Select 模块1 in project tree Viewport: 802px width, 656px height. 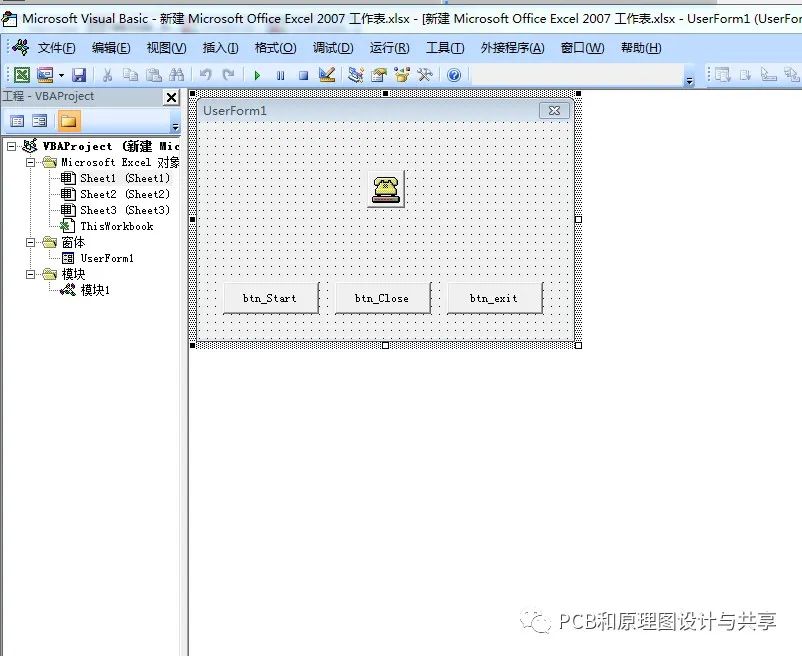(x=95, y=290)
